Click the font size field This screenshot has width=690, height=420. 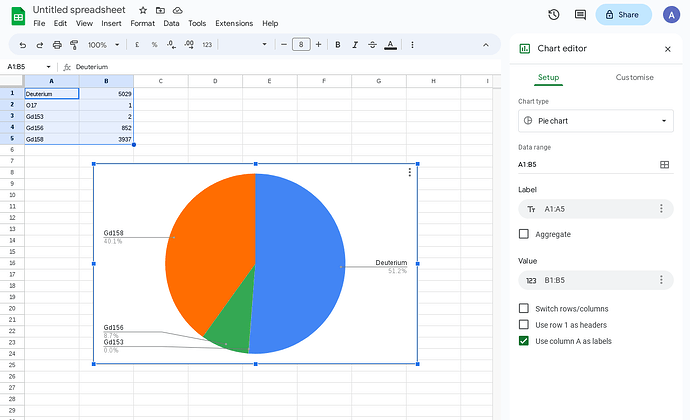pos(301,44)
